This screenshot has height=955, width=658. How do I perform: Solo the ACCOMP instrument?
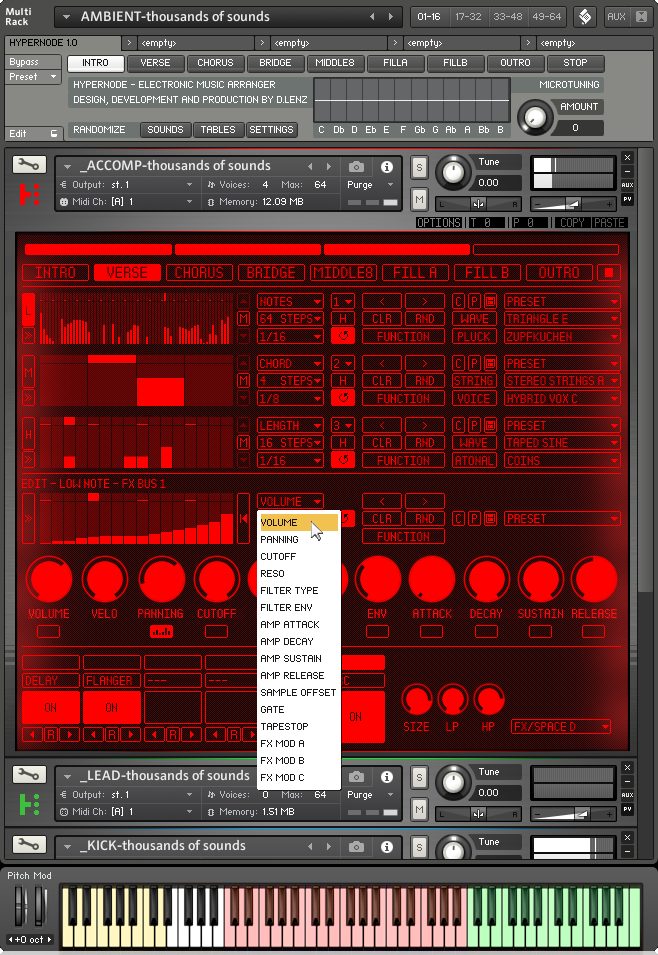pos(419,167)
